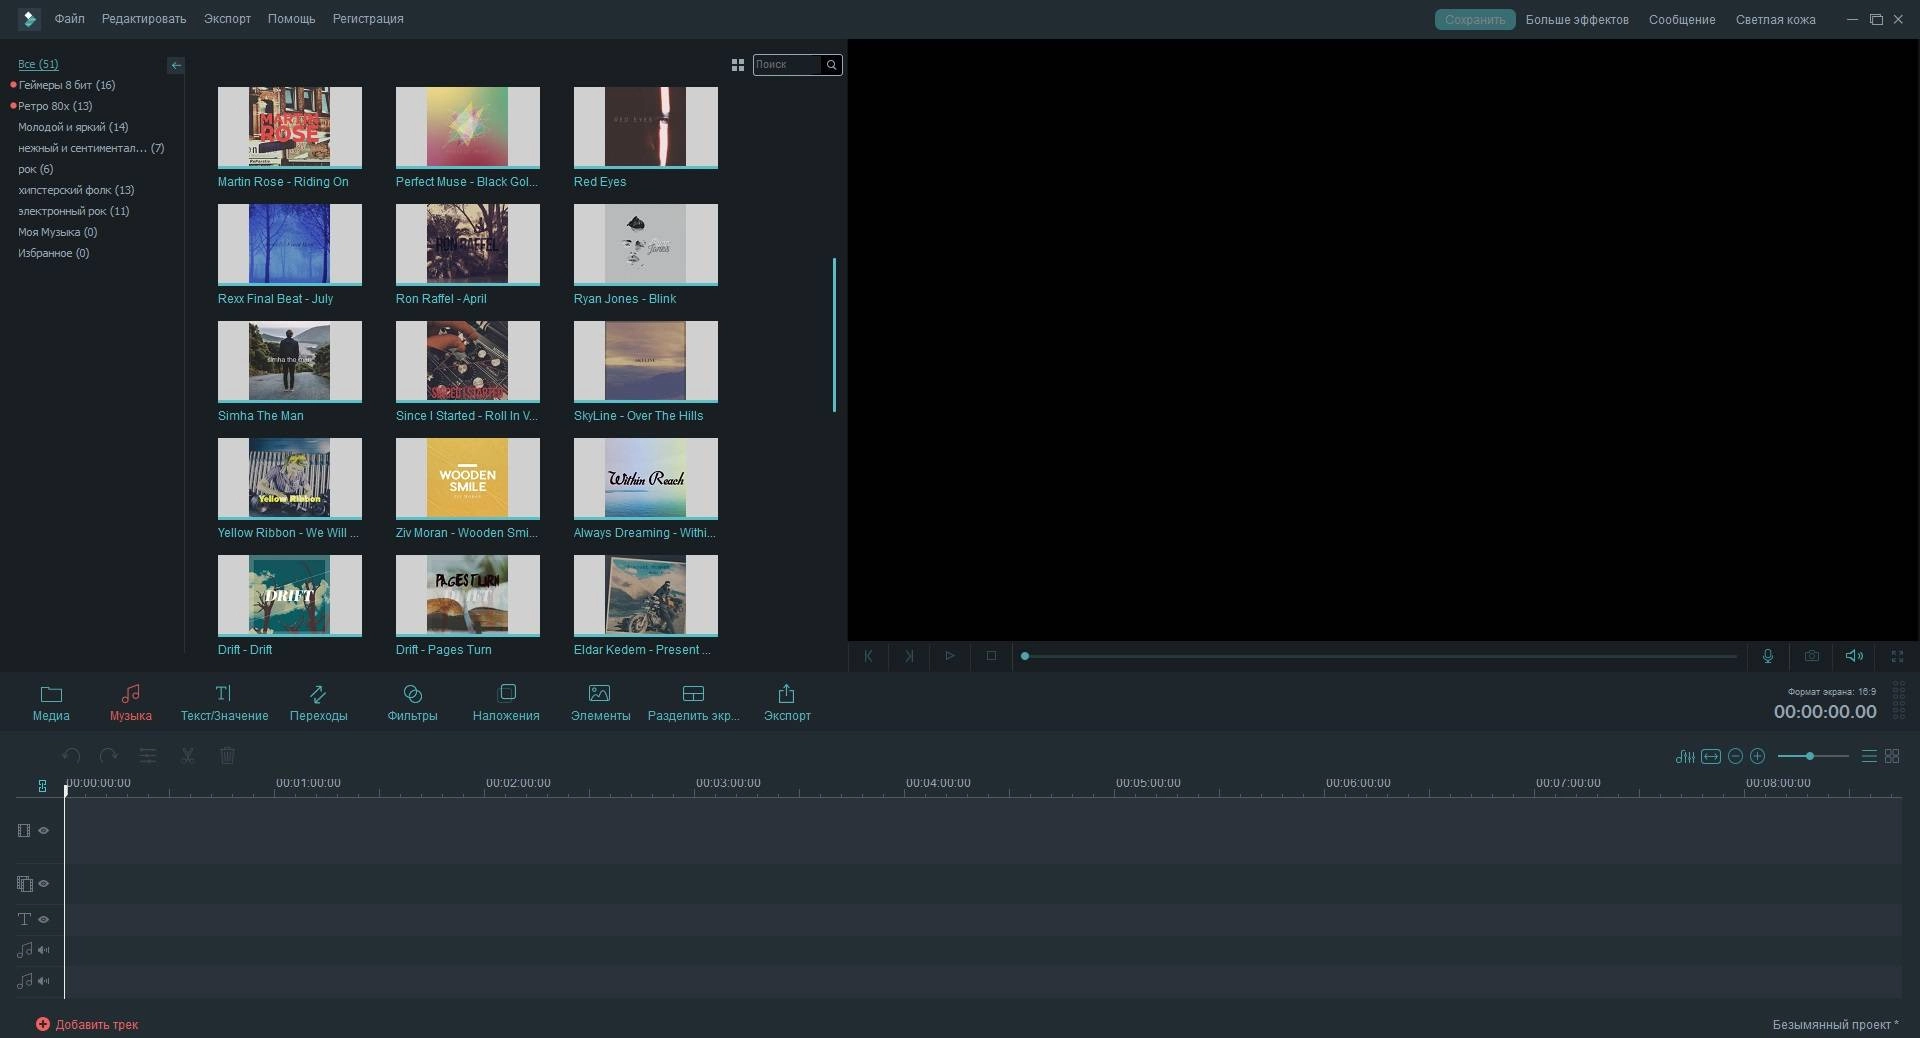The image size is (1920, 1038).
Task: Open the Текст/Значение tab
Action: click(x=224, y=703)
